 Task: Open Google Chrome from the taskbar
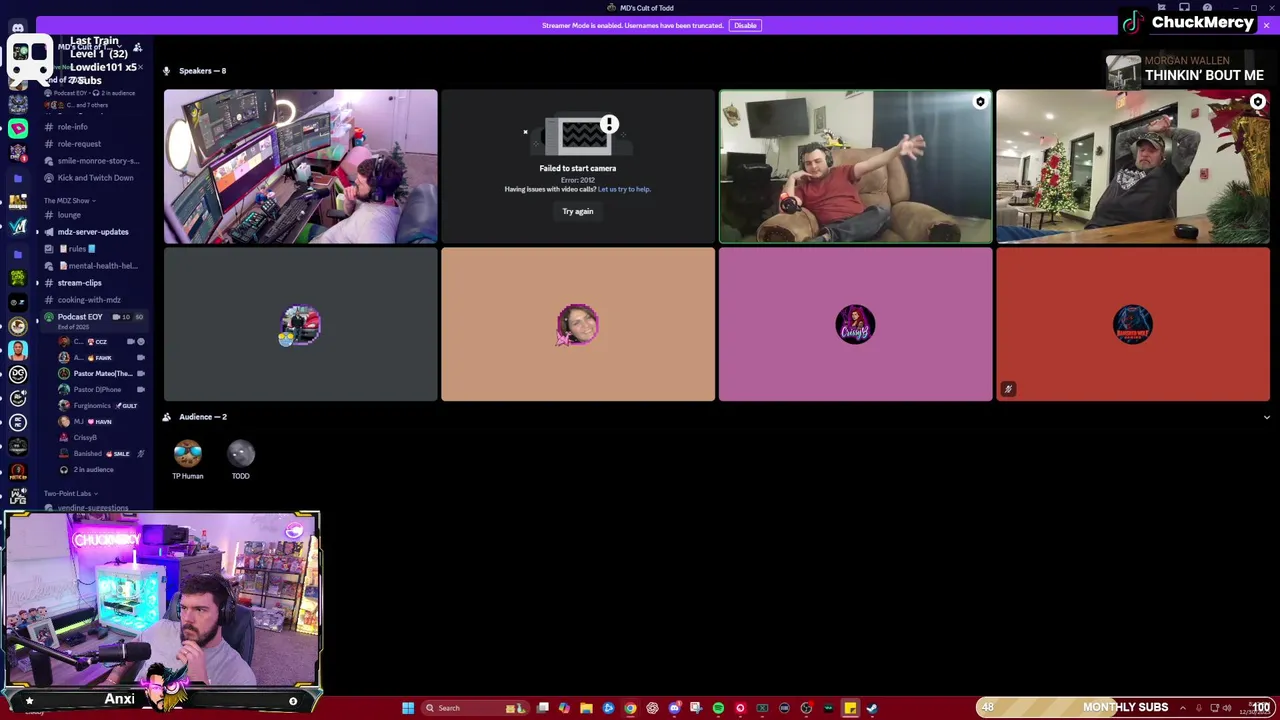(x=630, y=708)
